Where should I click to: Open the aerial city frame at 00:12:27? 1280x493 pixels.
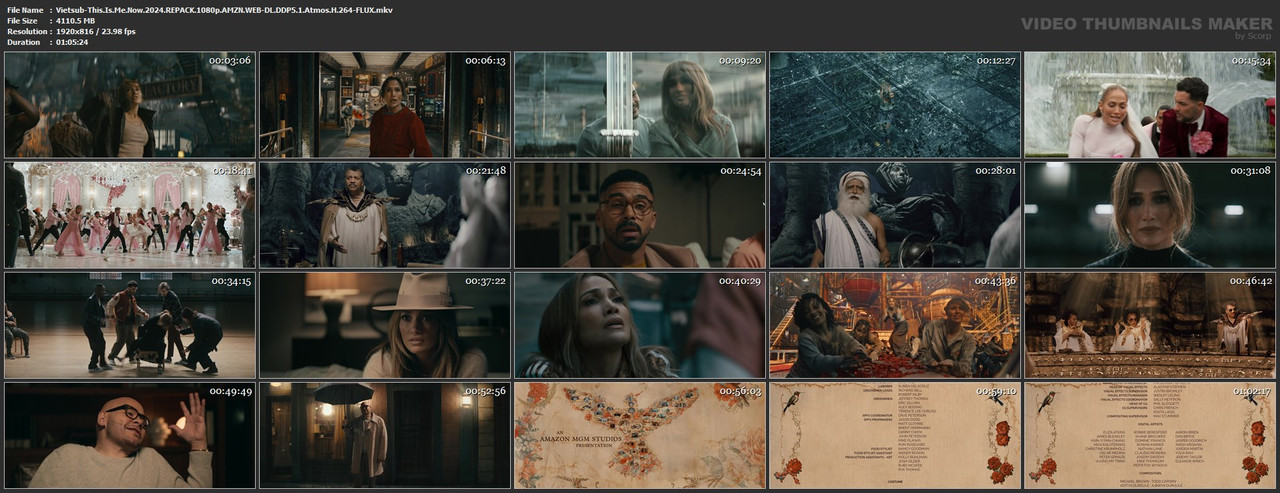[895, 105]
